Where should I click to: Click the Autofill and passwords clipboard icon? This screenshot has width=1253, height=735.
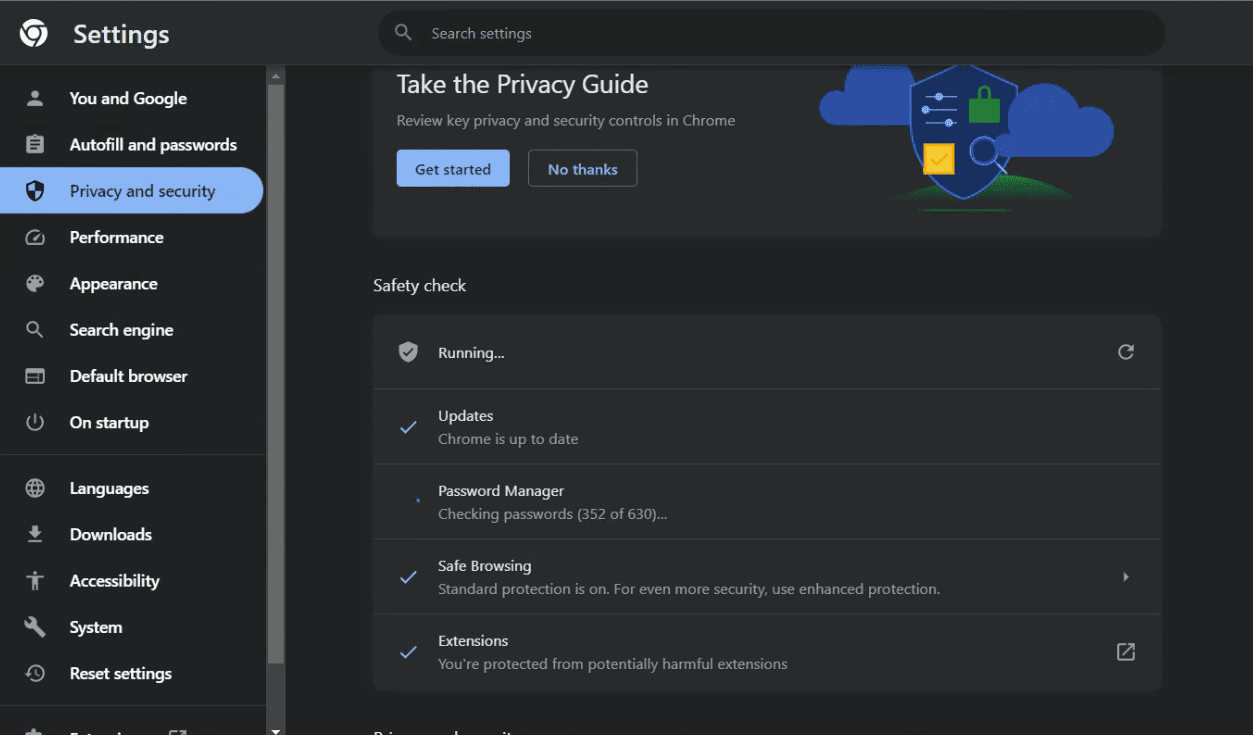pyautogui.click(x=35, y=144)
